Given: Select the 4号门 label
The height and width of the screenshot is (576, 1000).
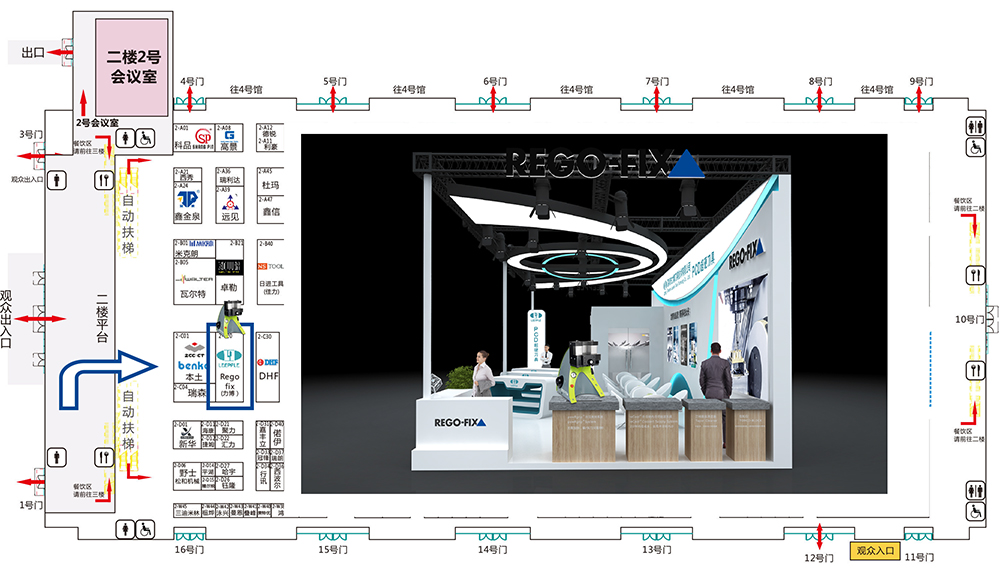Looking at the screenshot, I should point(192,82).
